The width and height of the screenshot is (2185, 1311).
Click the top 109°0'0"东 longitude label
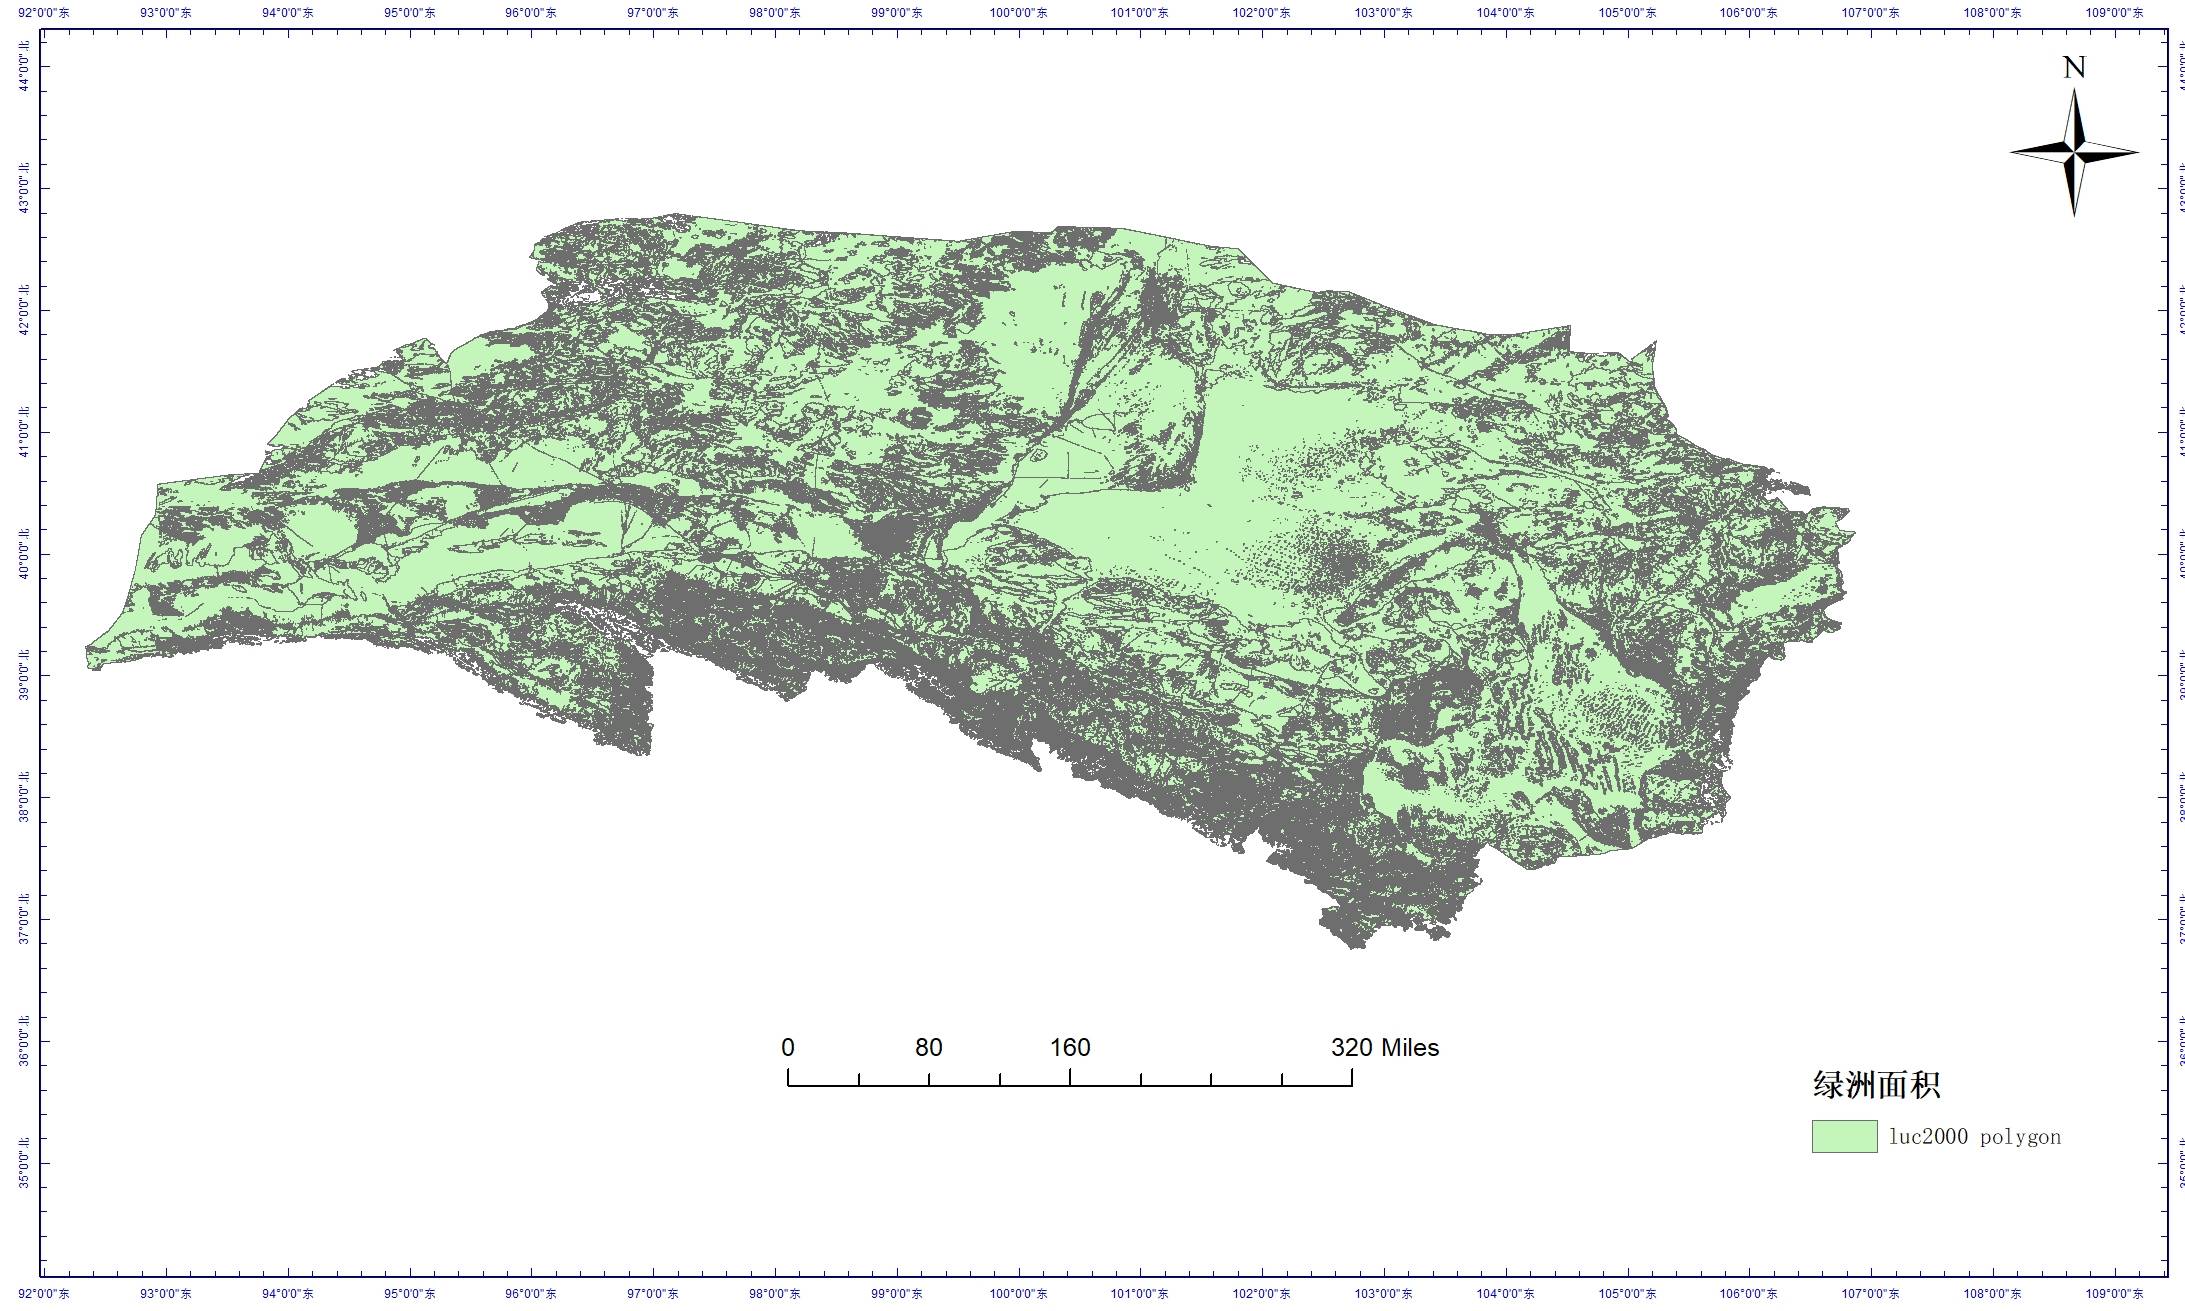tap(2115, 13)
